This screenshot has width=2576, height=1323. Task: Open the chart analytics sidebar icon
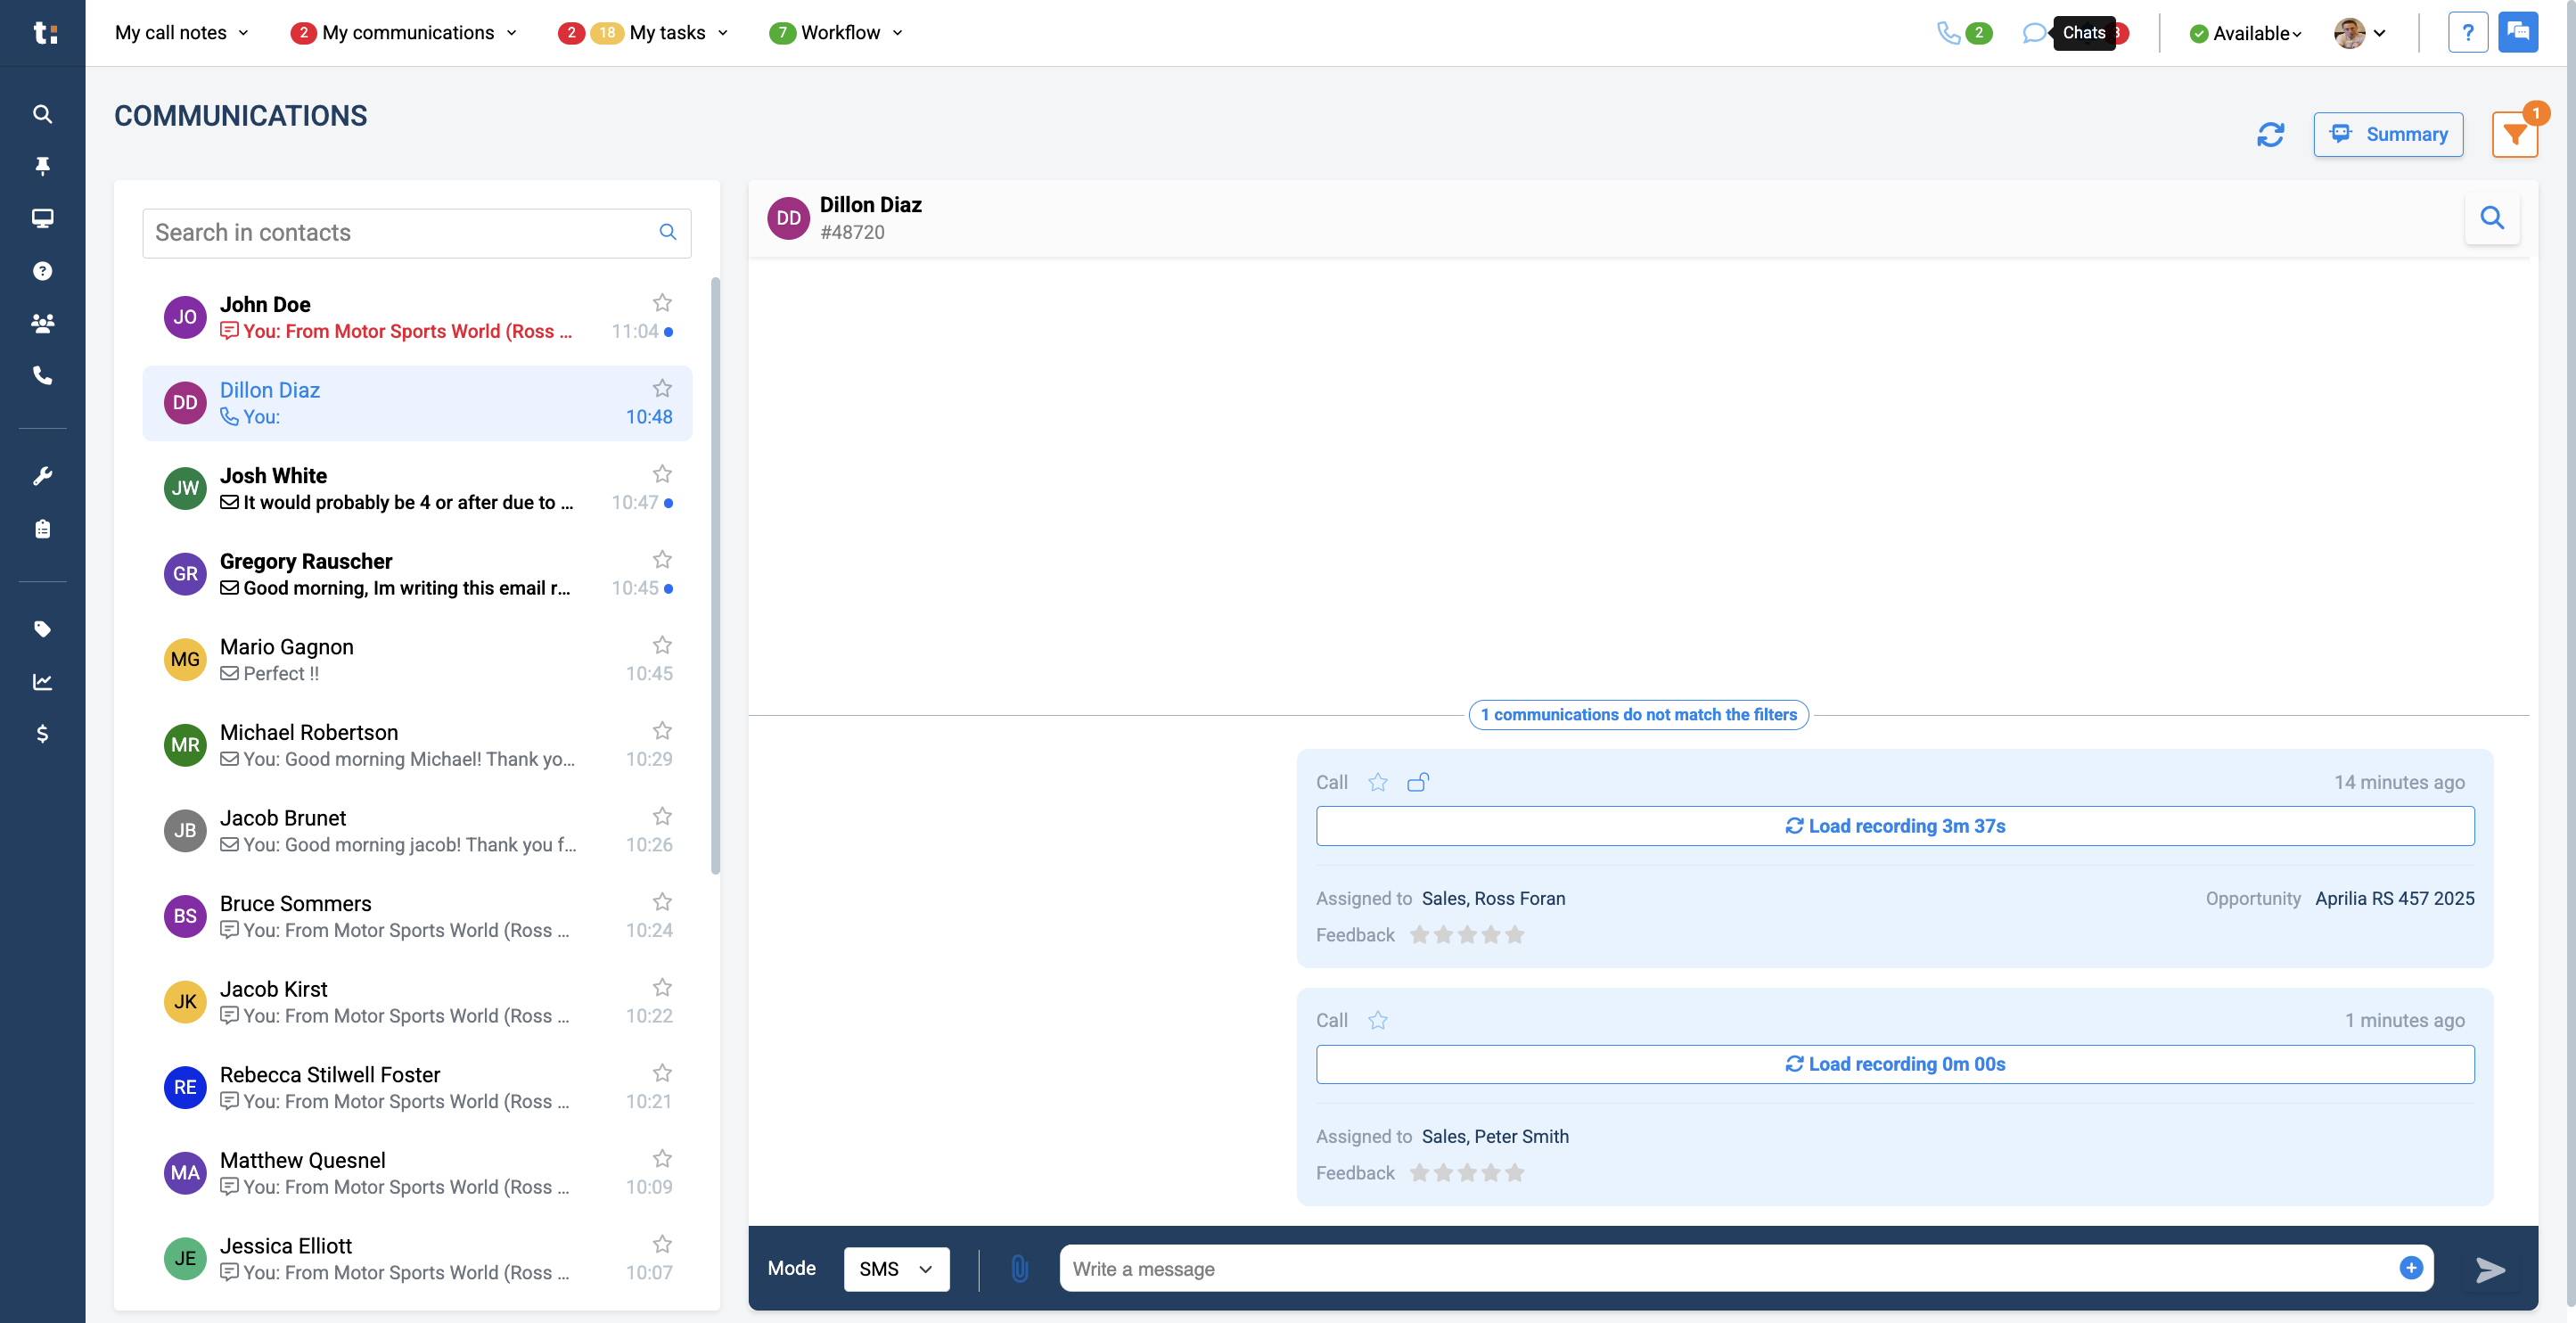pyautogui.click(x=42, y=682)
